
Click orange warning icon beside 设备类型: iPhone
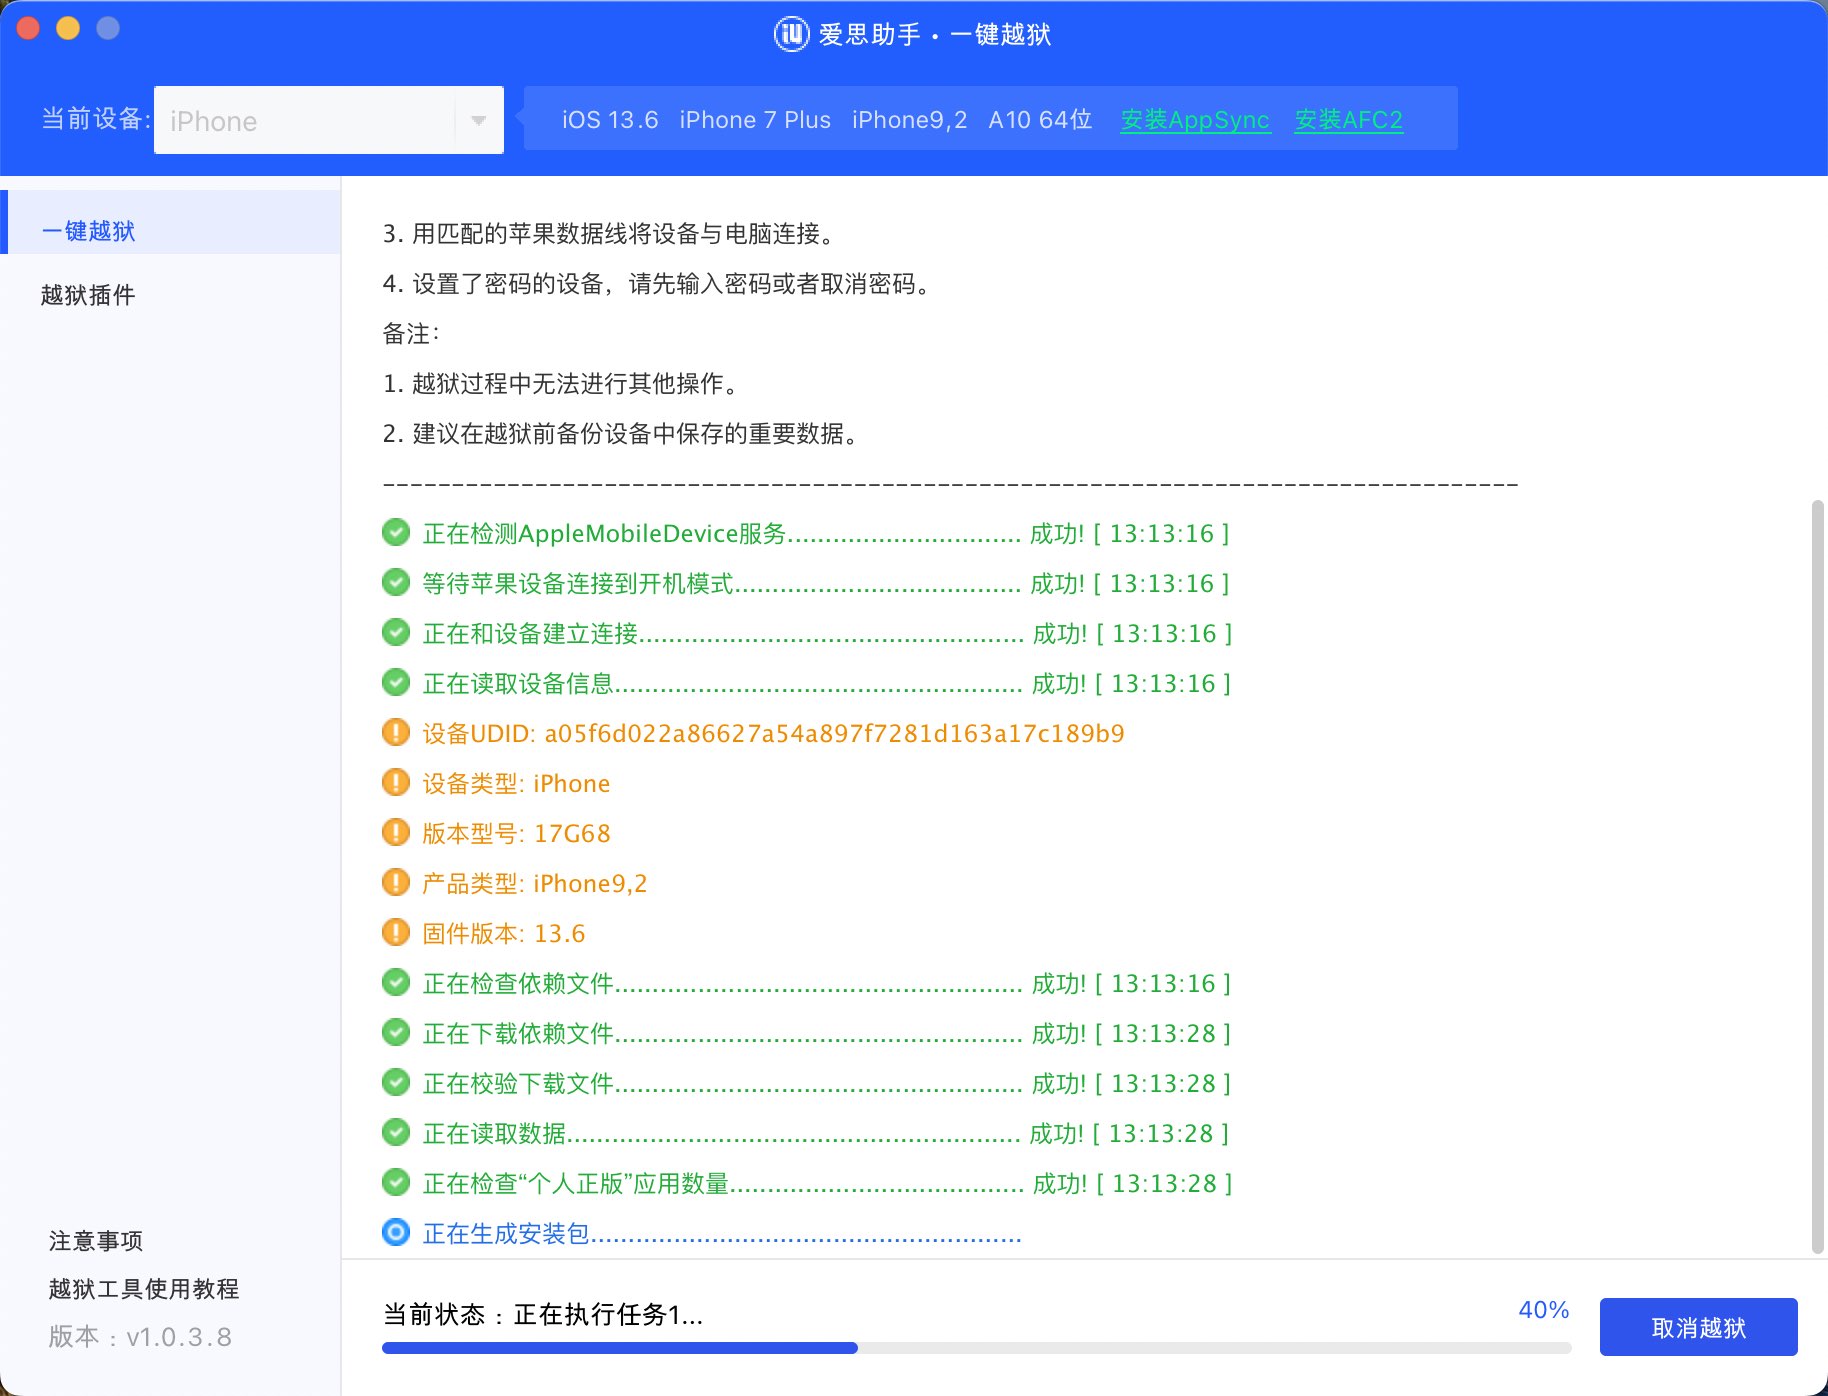[396, 782]
